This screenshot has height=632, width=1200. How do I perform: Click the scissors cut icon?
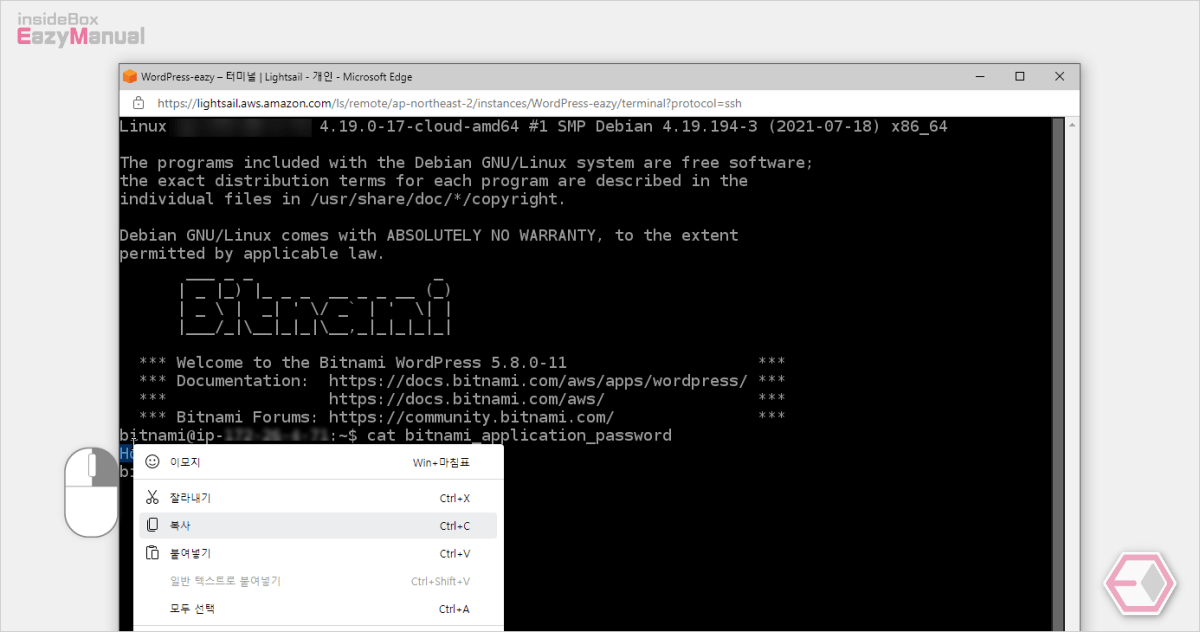[x=152, y=497]
